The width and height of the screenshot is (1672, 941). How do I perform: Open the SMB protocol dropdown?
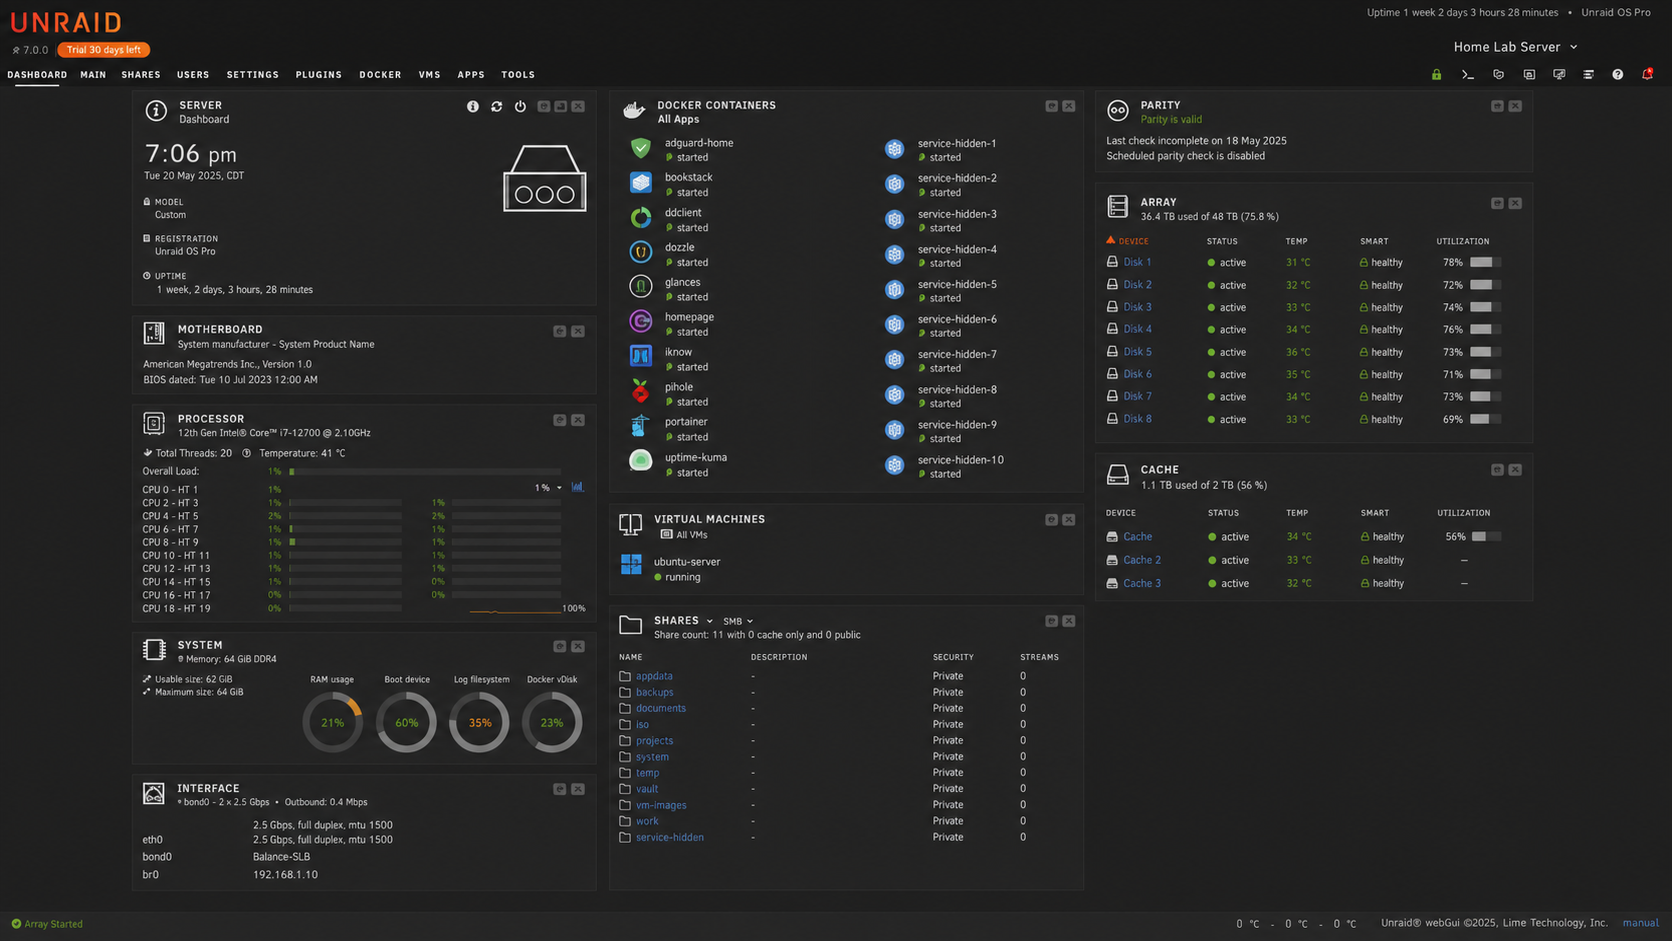click(738, 621)
